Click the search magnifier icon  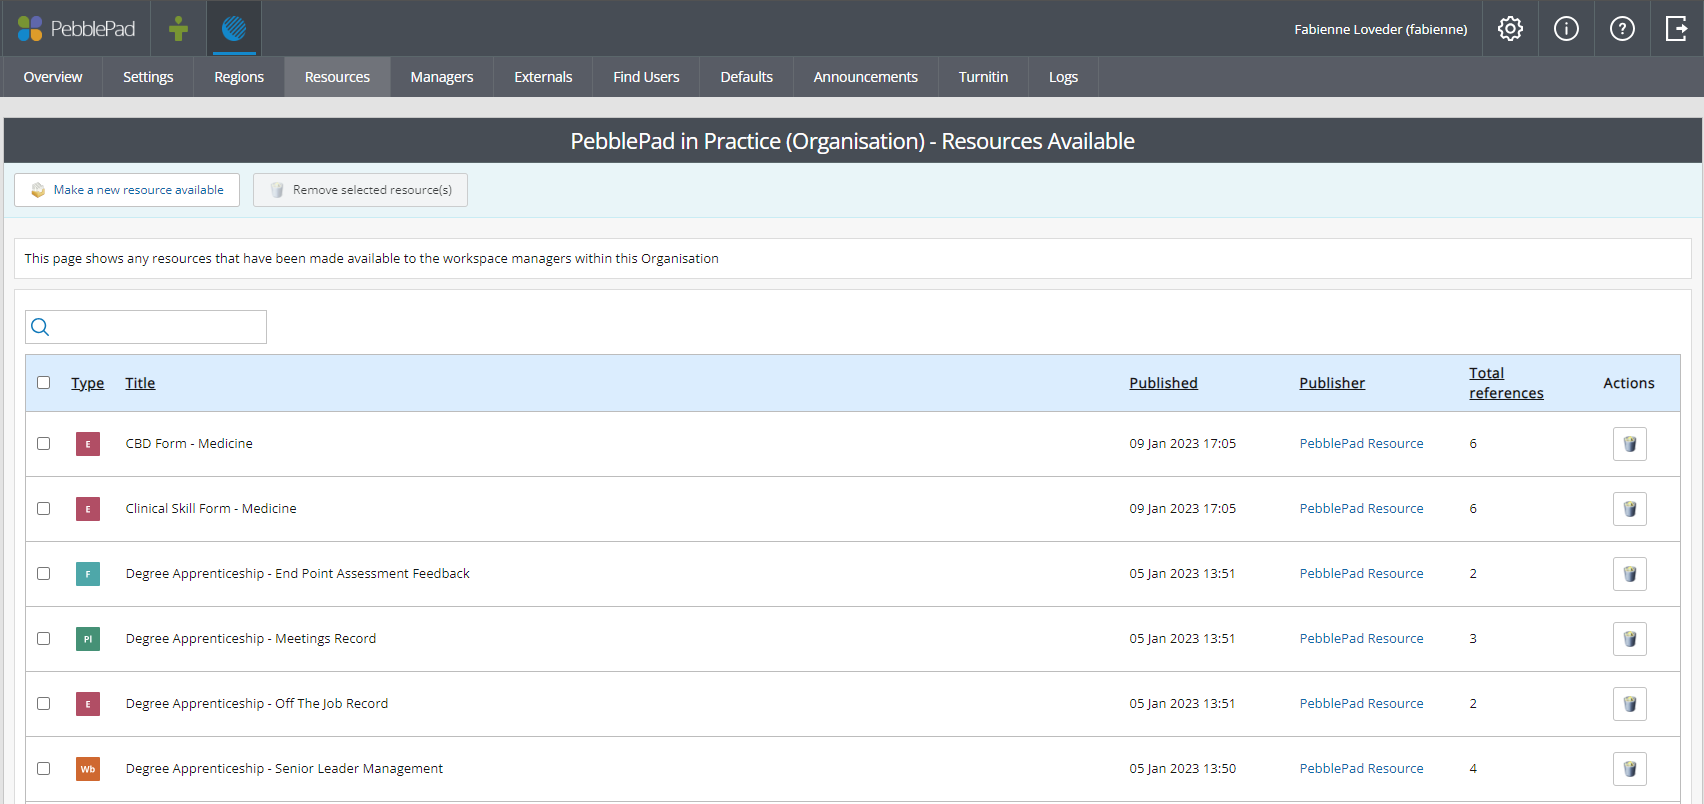pos(40,327)
